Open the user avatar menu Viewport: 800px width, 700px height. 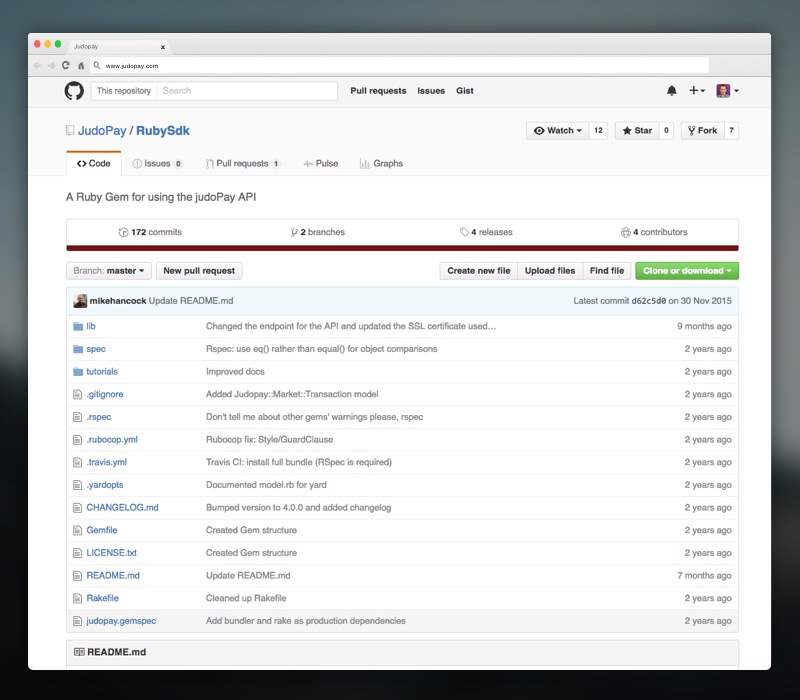pyautogui.click(x=727, y=91)
